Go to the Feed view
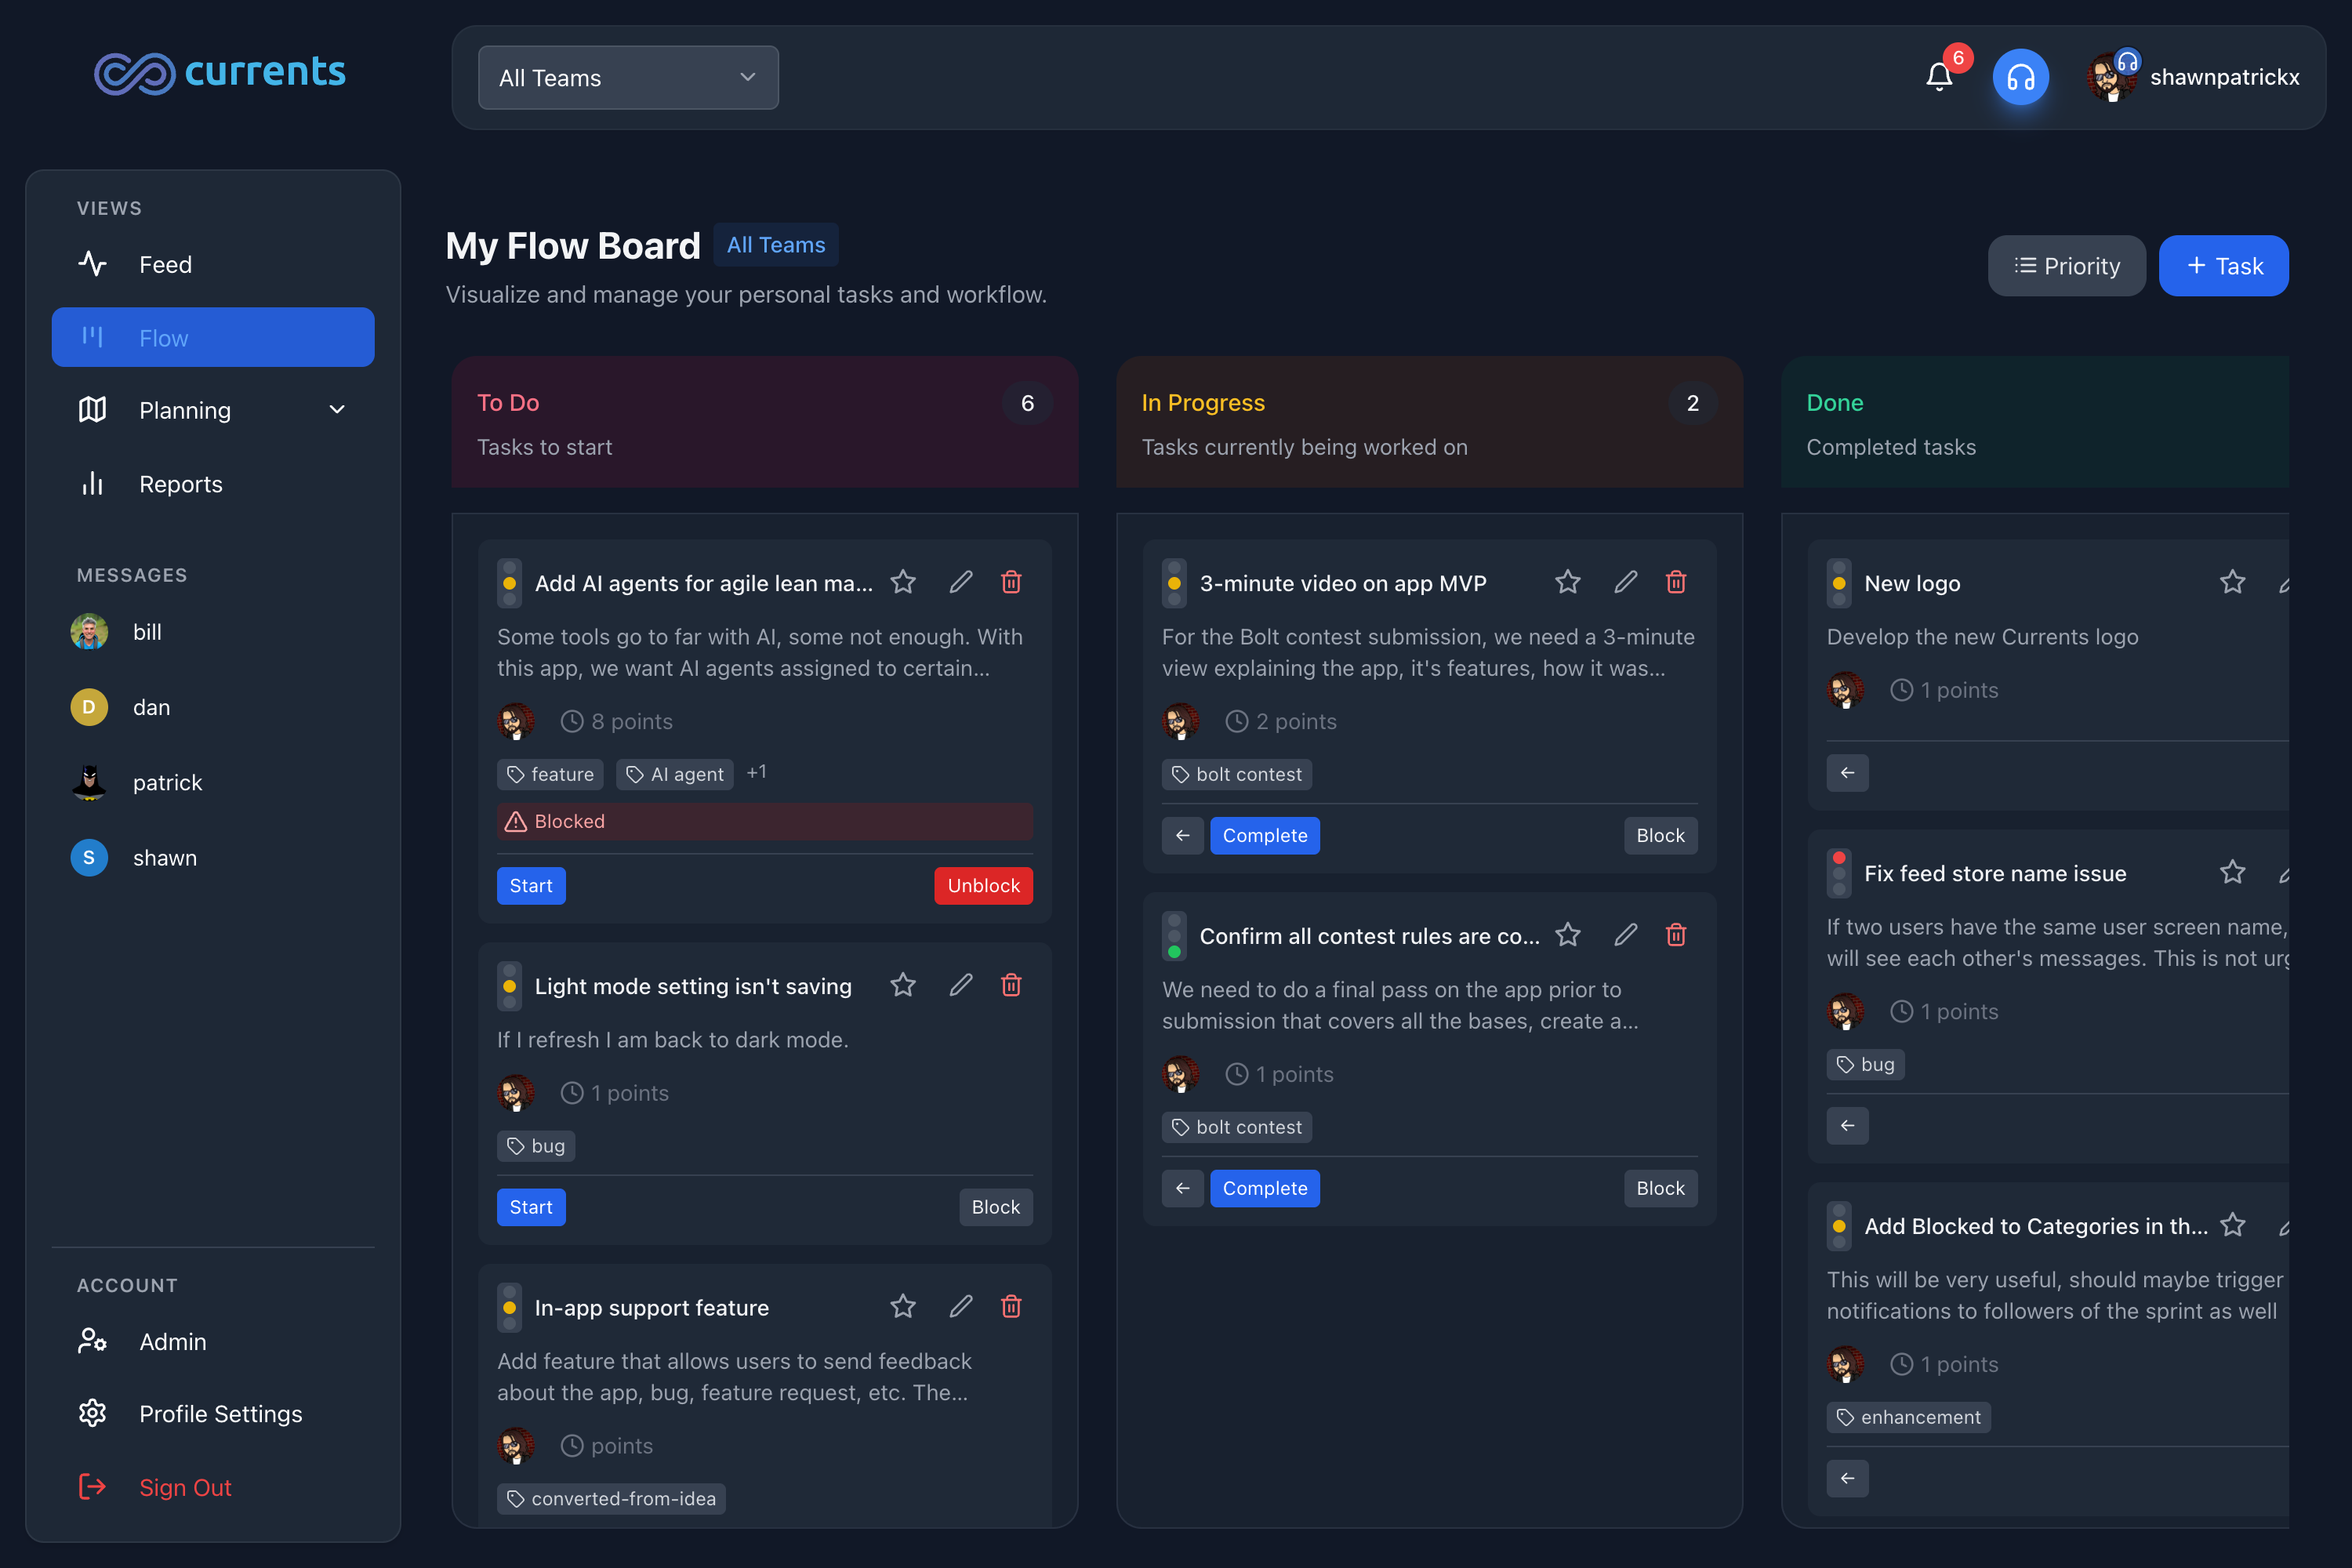This screenshot has width=2352, height=1568. pyautogui.click(x=165, y=264)
